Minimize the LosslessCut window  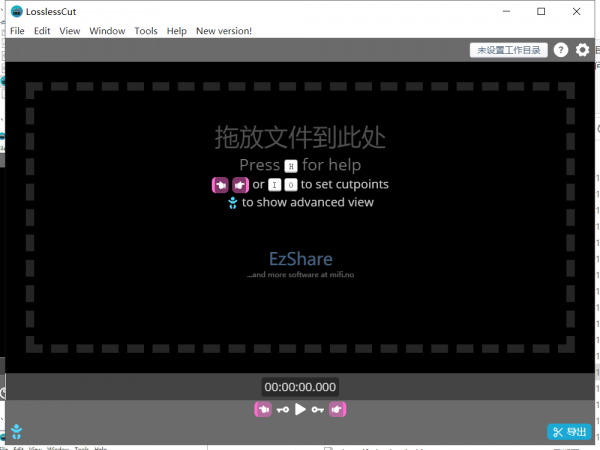pos(506,11)
